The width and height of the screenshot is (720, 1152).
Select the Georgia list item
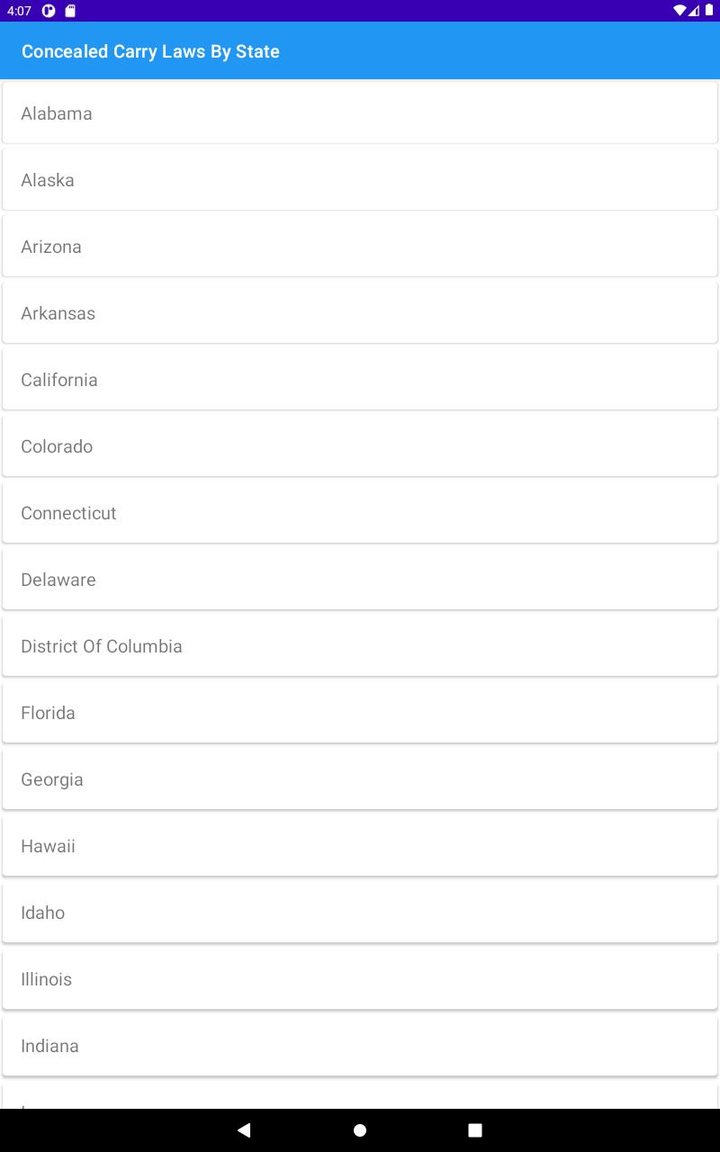[360, 779]
